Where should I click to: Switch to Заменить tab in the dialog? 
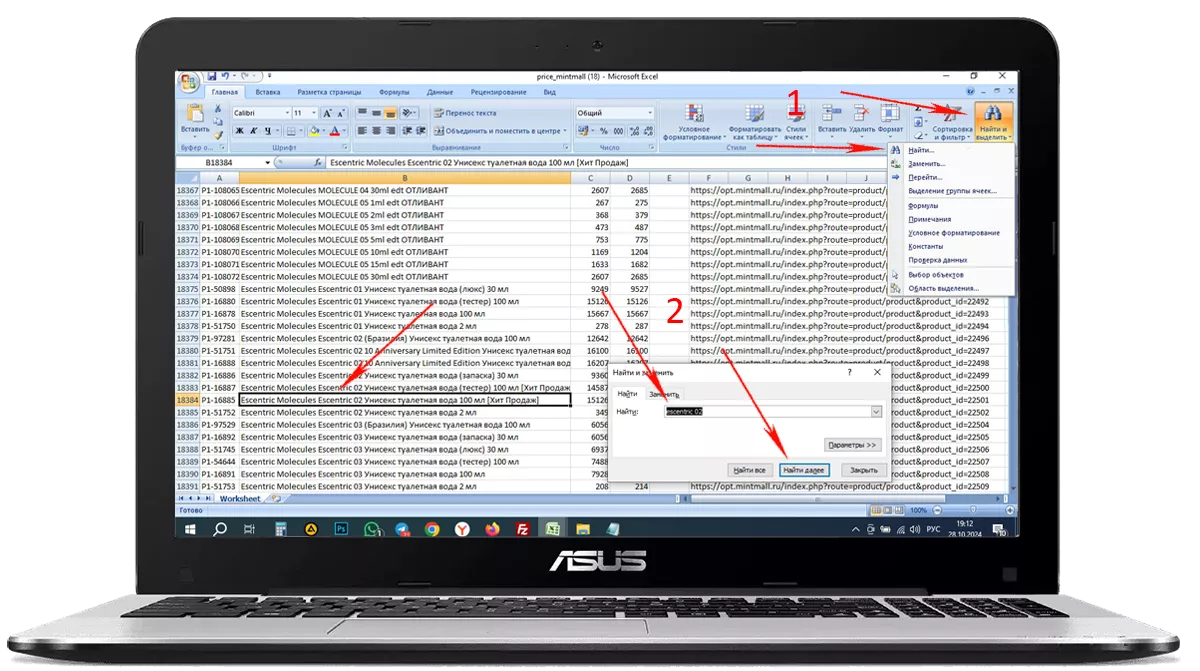coord(663,395)
